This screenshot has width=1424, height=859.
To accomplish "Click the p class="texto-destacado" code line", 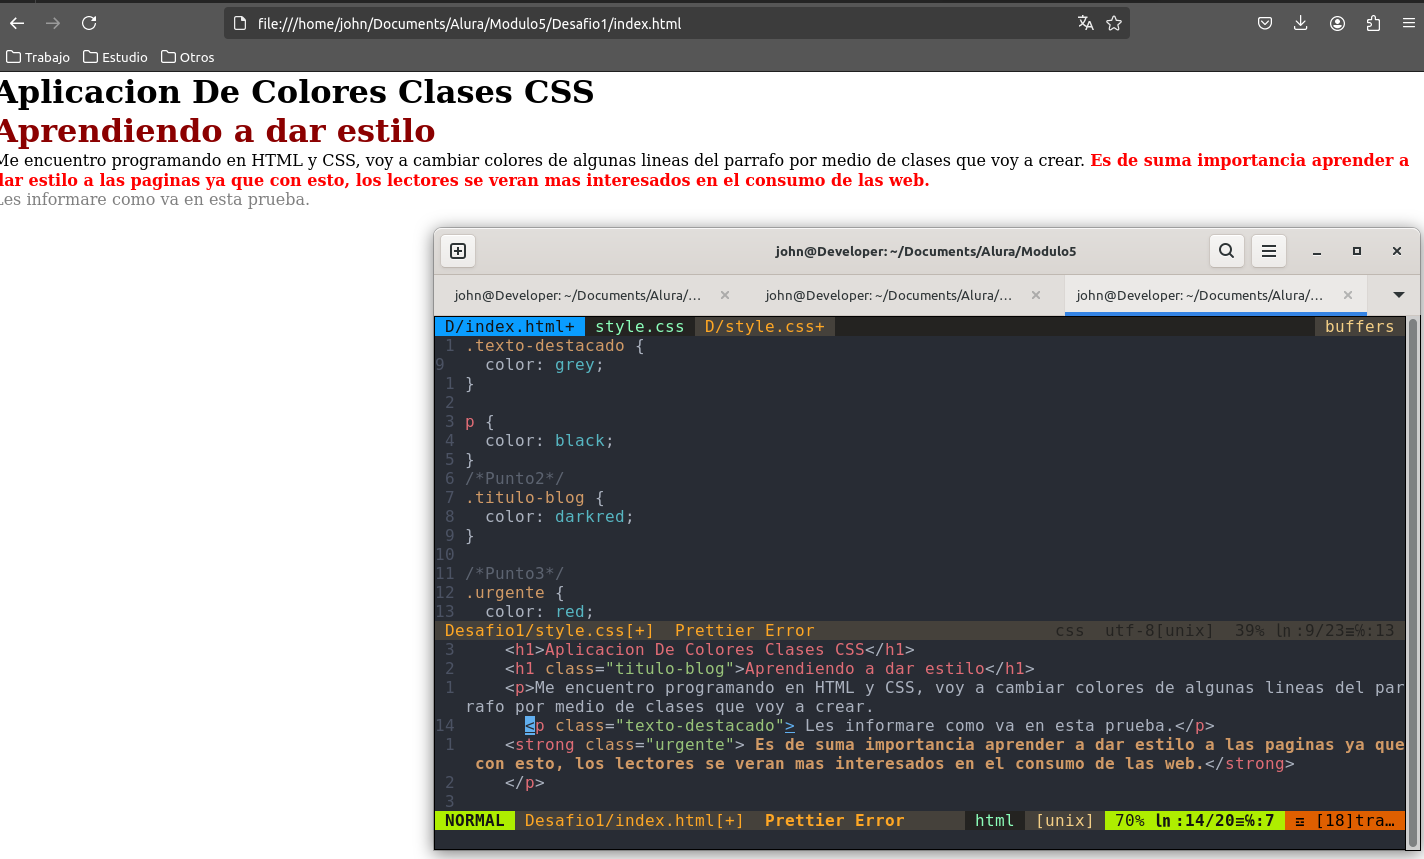I will (x=870, y=726).
